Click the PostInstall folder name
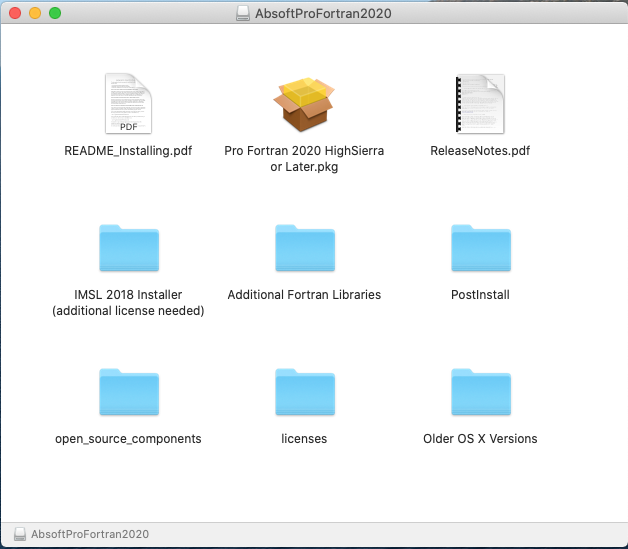 [x=480, y=295]
